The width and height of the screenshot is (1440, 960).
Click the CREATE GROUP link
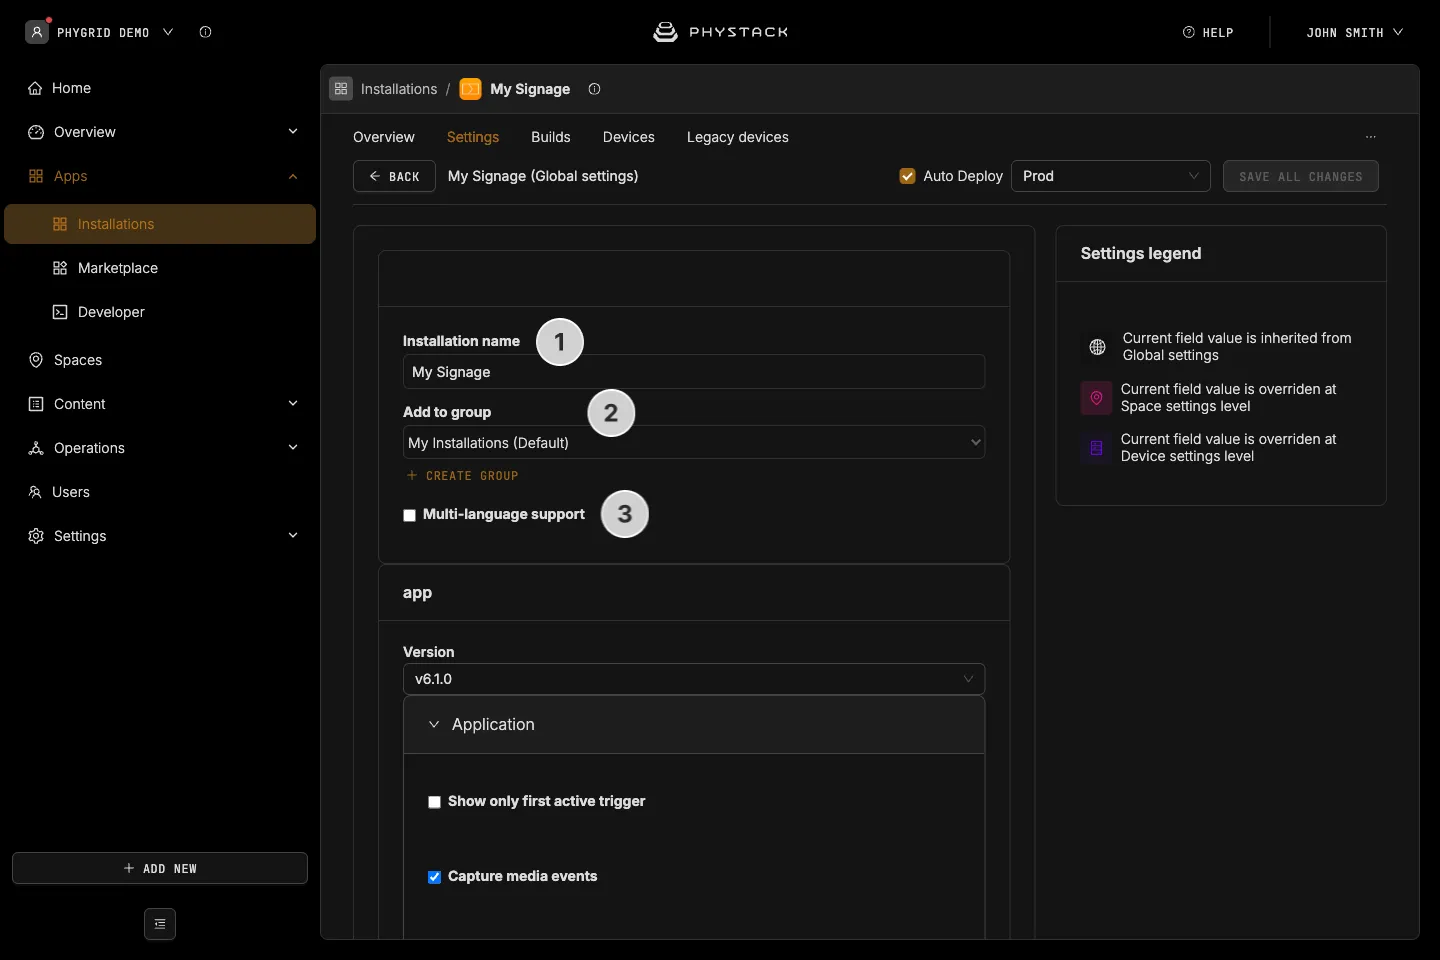pos(462,476)
